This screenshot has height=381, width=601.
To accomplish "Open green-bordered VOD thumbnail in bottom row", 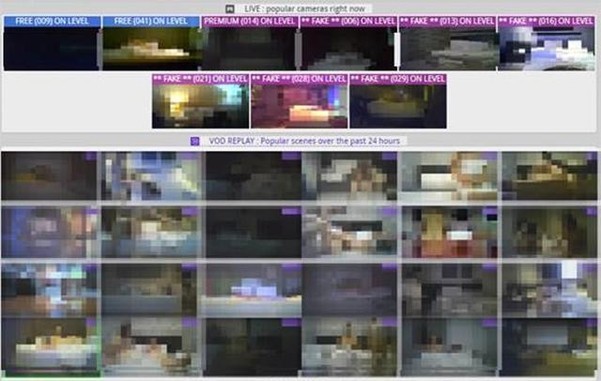I will pyautogui.click(x=51, y=347).
